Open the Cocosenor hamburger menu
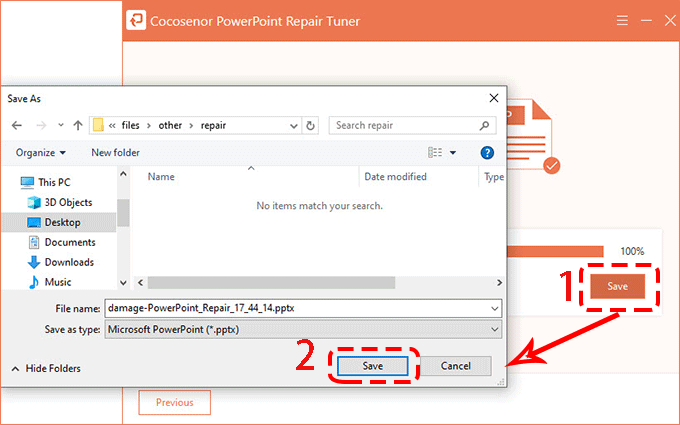Viewport: 680px width, 425px height. pyautogui.click(x=622, y=20)
